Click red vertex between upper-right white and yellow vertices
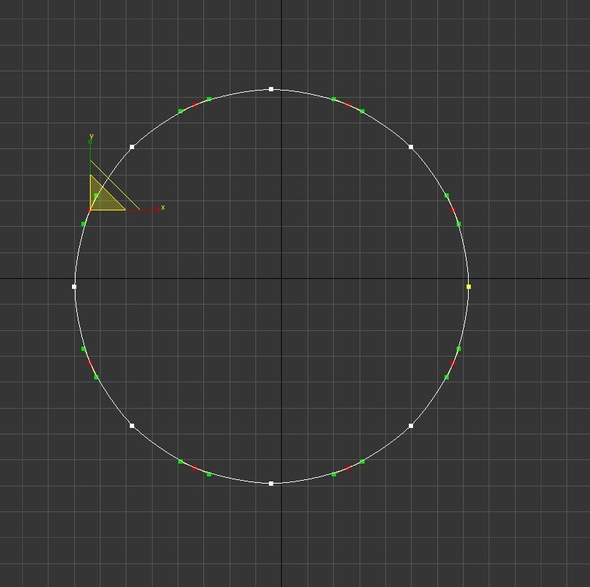Image resolution: width=590 pixels, height=587 pixels. [453, 210]
